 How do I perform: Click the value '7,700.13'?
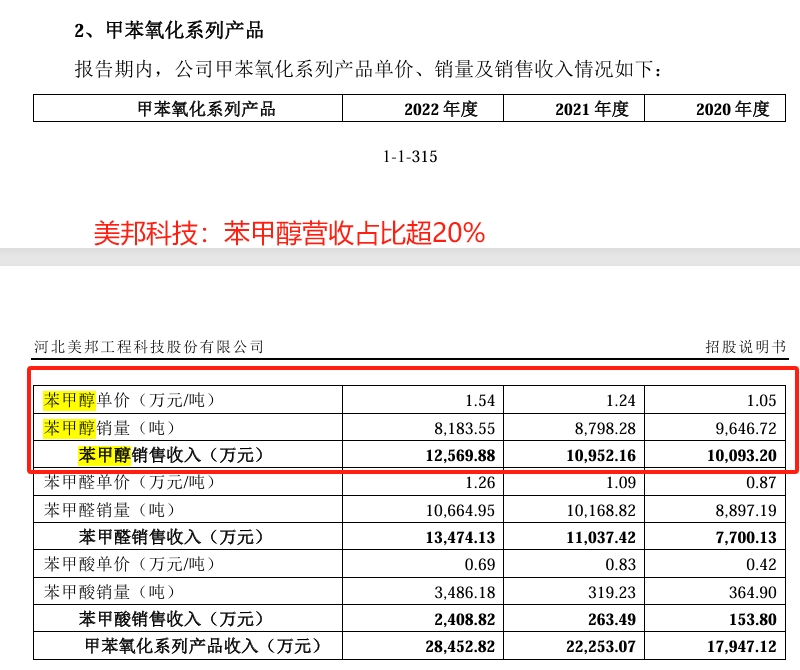click(x=746, y=537)
